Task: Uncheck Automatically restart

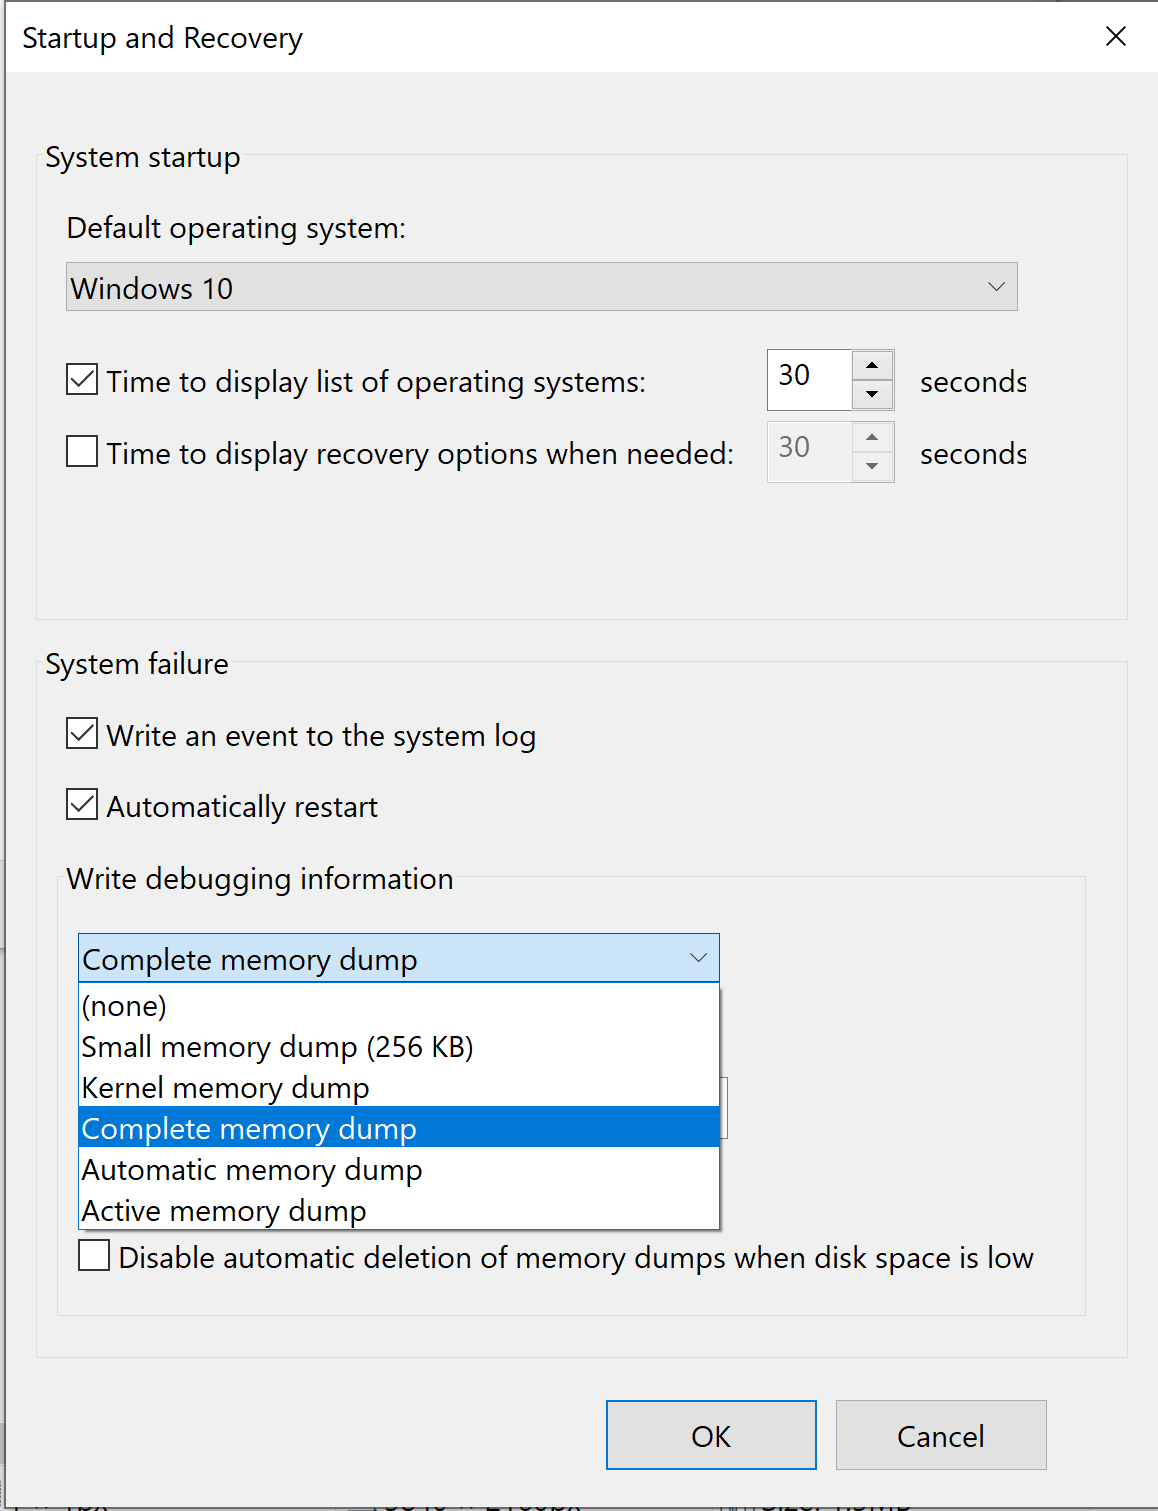Action: [81, 805]
